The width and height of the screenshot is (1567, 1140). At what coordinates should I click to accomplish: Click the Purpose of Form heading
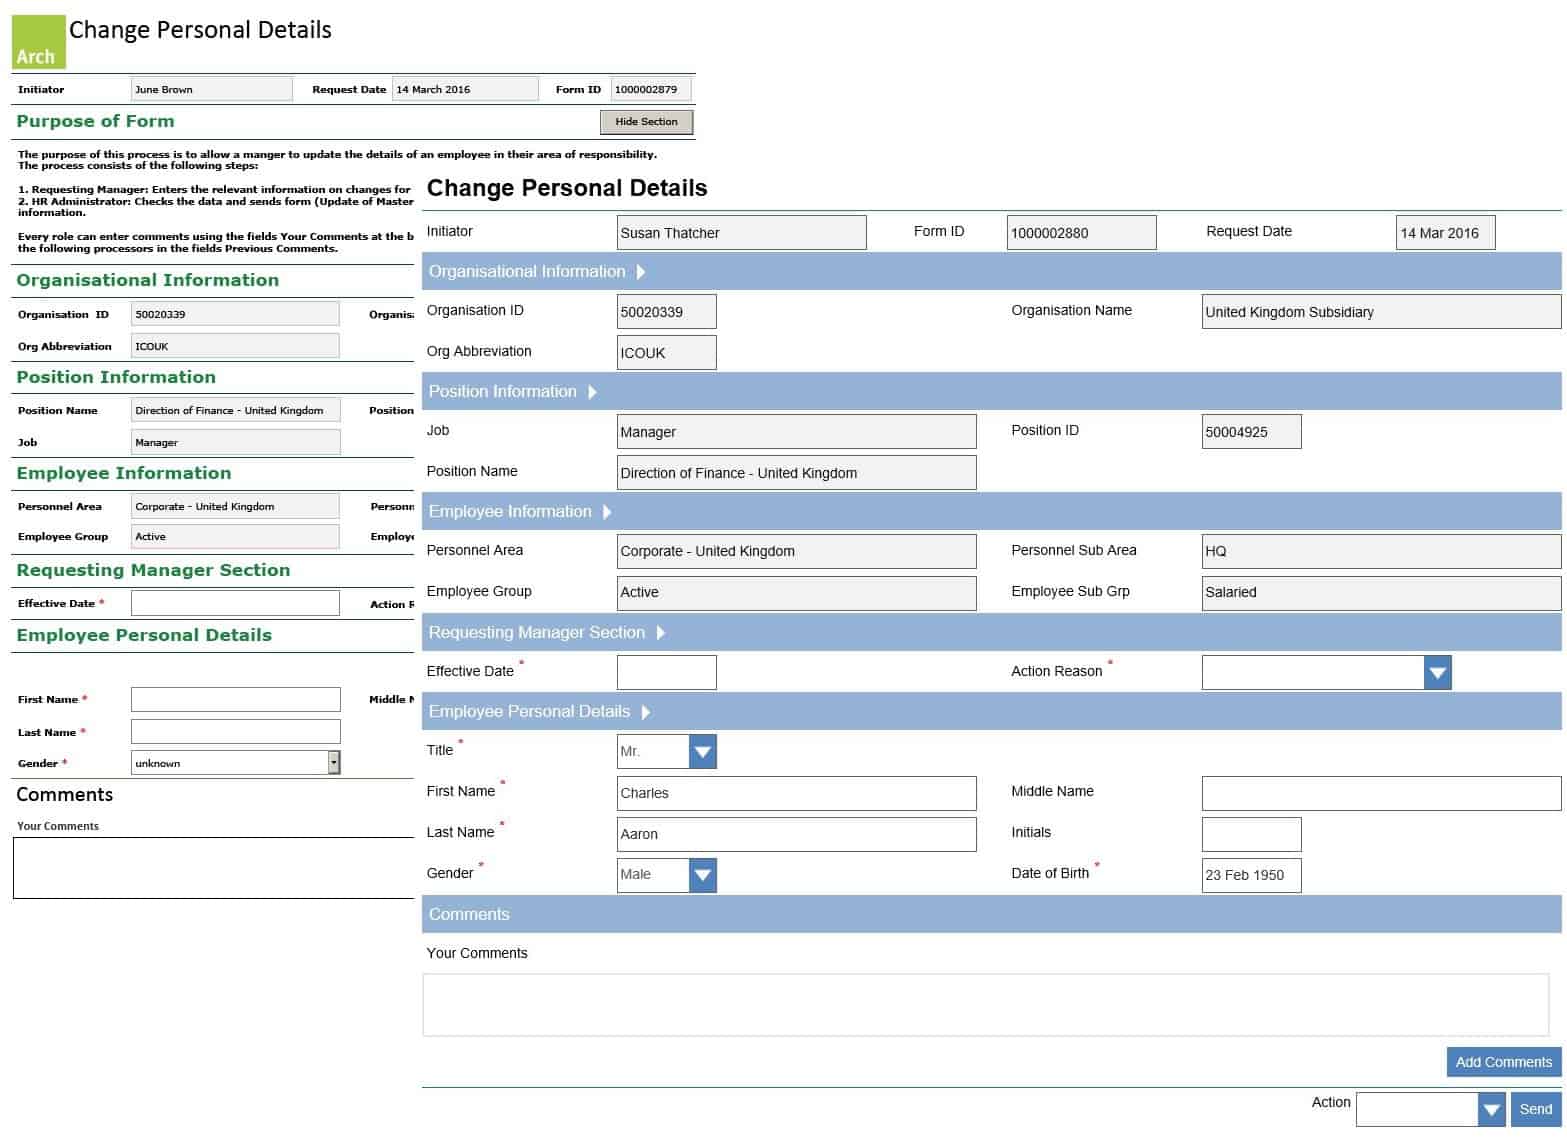[95, 121]
